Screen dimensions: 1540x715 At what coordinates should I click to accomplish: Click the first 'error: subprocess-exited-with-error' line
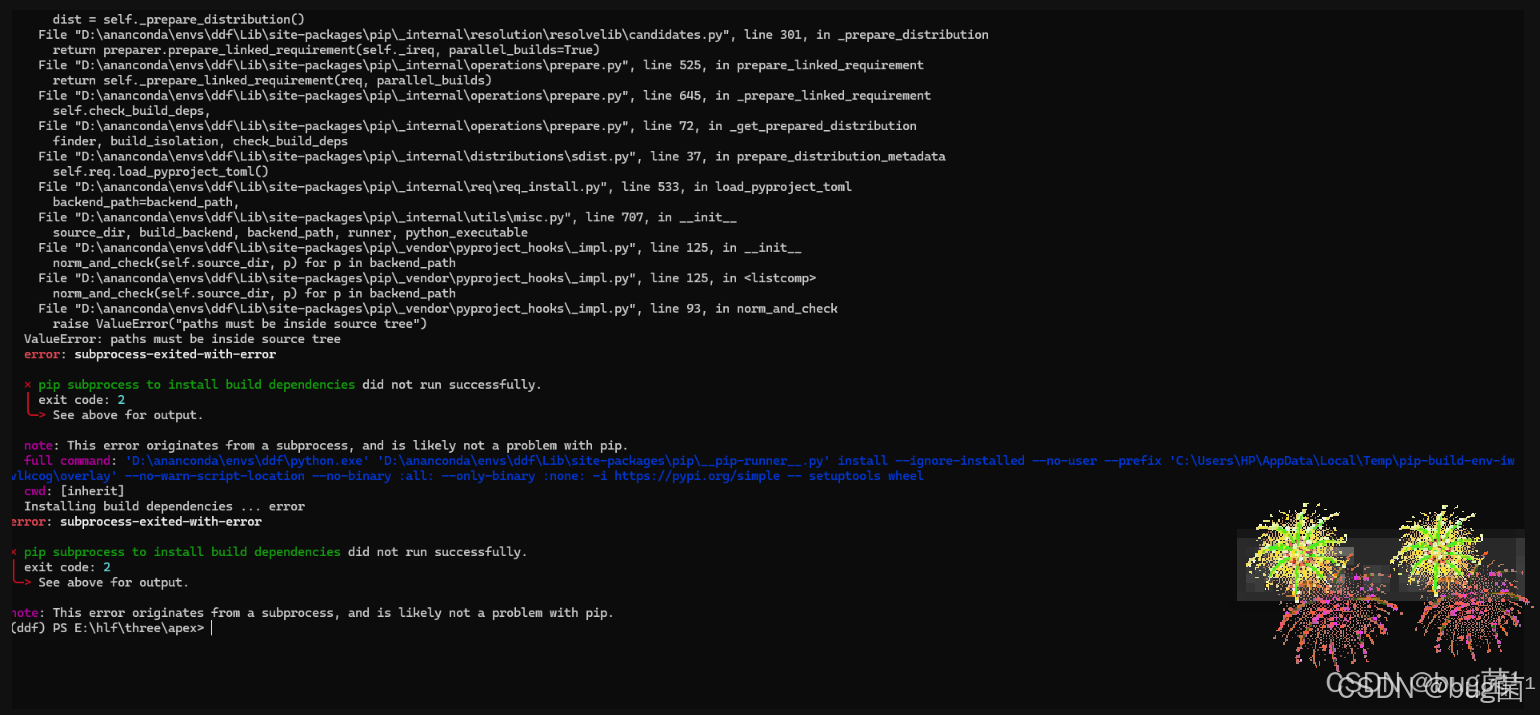click(x=150, y=354)
